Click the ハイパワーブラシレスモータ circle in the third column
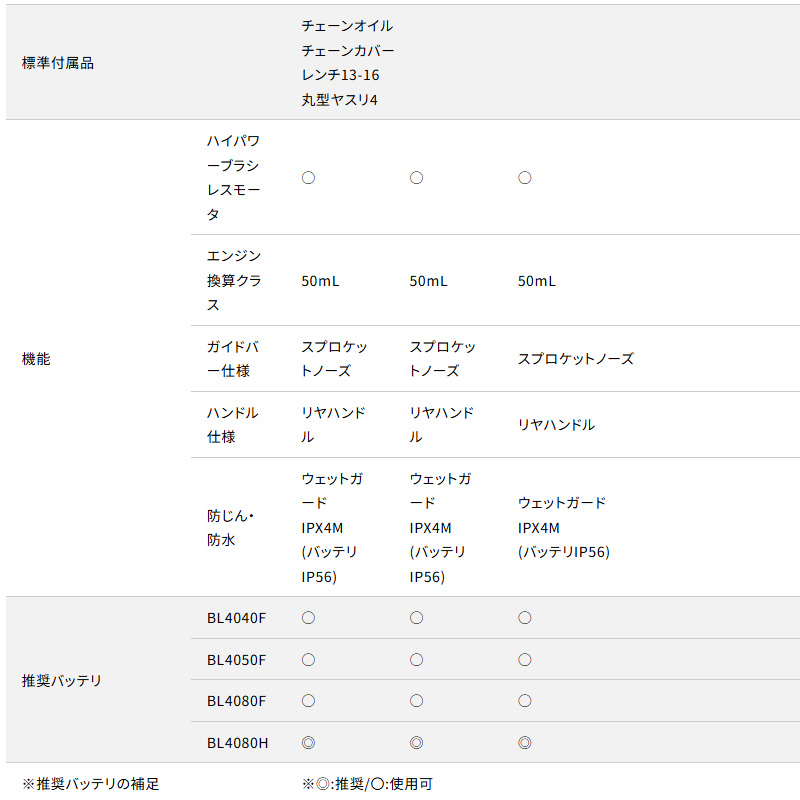Image resolution: width=800 pixels, height=800 pixels. click(524, 178)
